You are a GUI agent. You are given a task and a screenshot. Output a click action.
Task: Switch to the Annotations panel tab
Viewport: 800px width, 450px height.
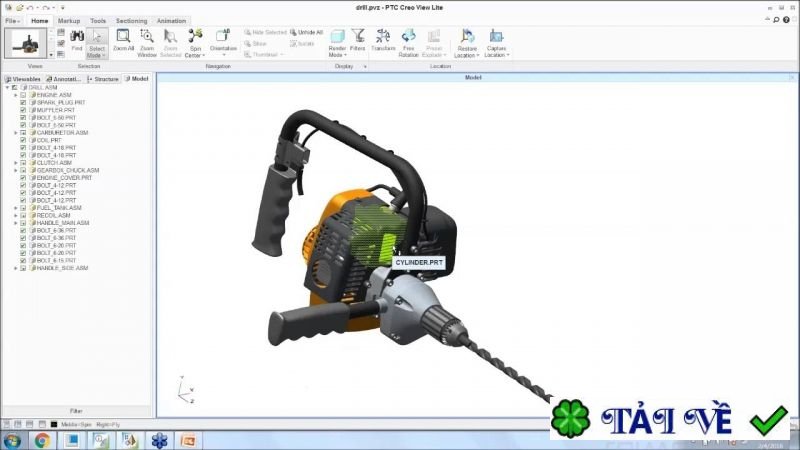[x=64, y=79]
